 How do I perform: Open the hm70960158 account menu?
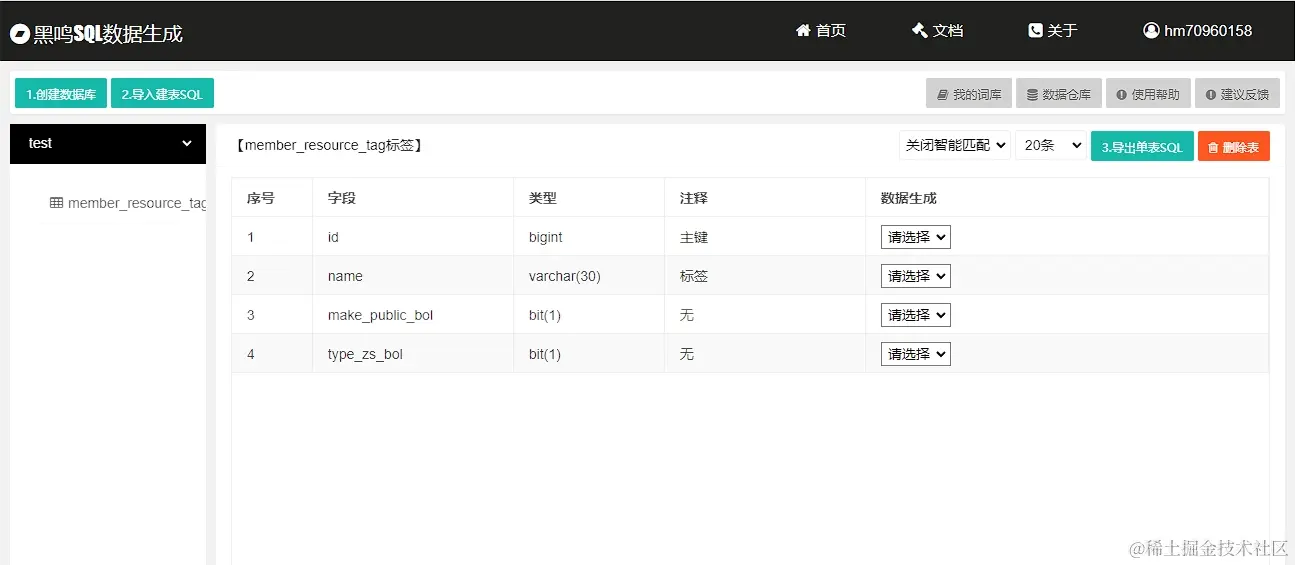(x=1198, y=31)
